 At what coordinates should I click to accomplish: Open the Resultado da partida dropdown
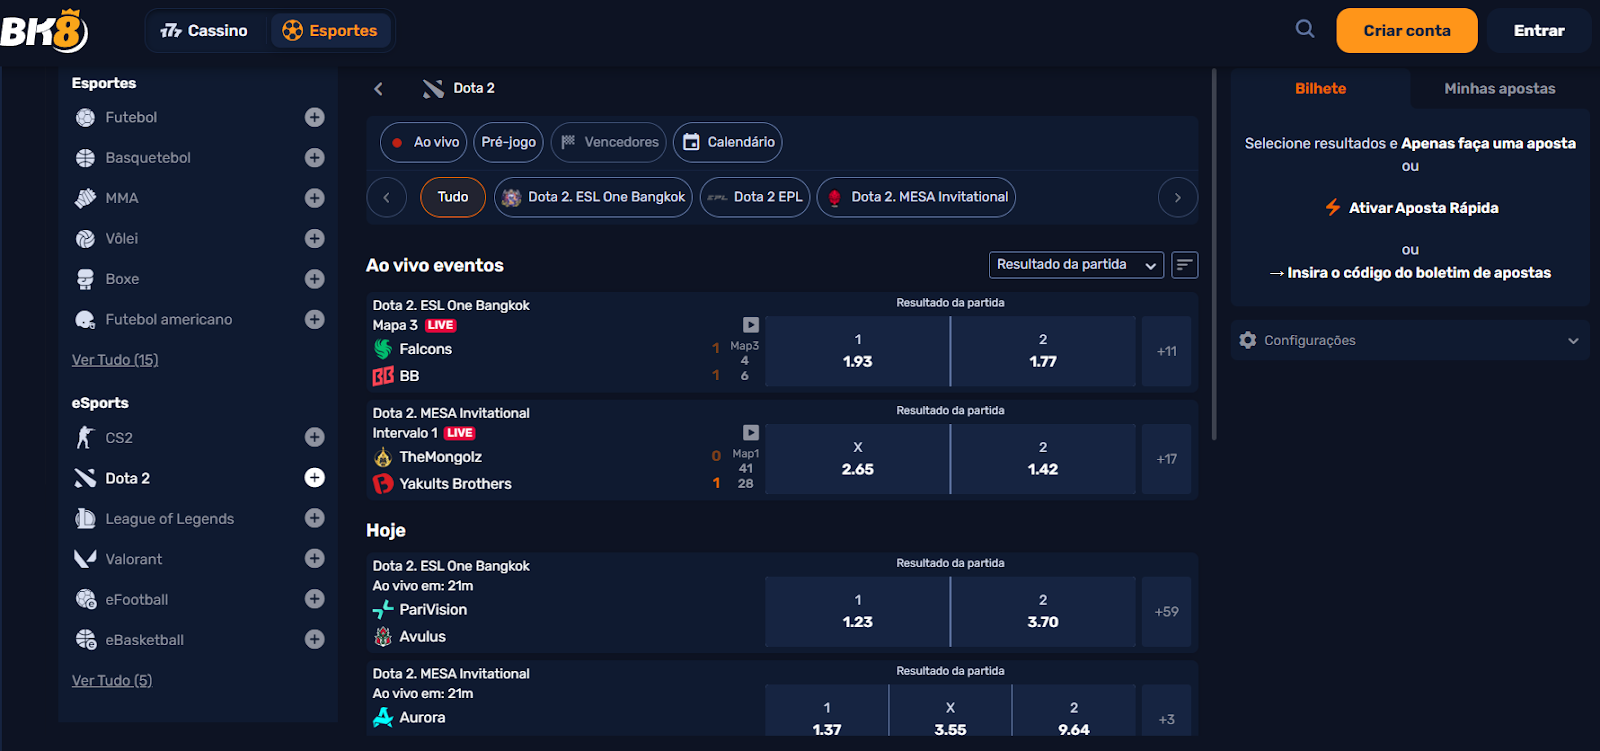[x=1076, y=265]
